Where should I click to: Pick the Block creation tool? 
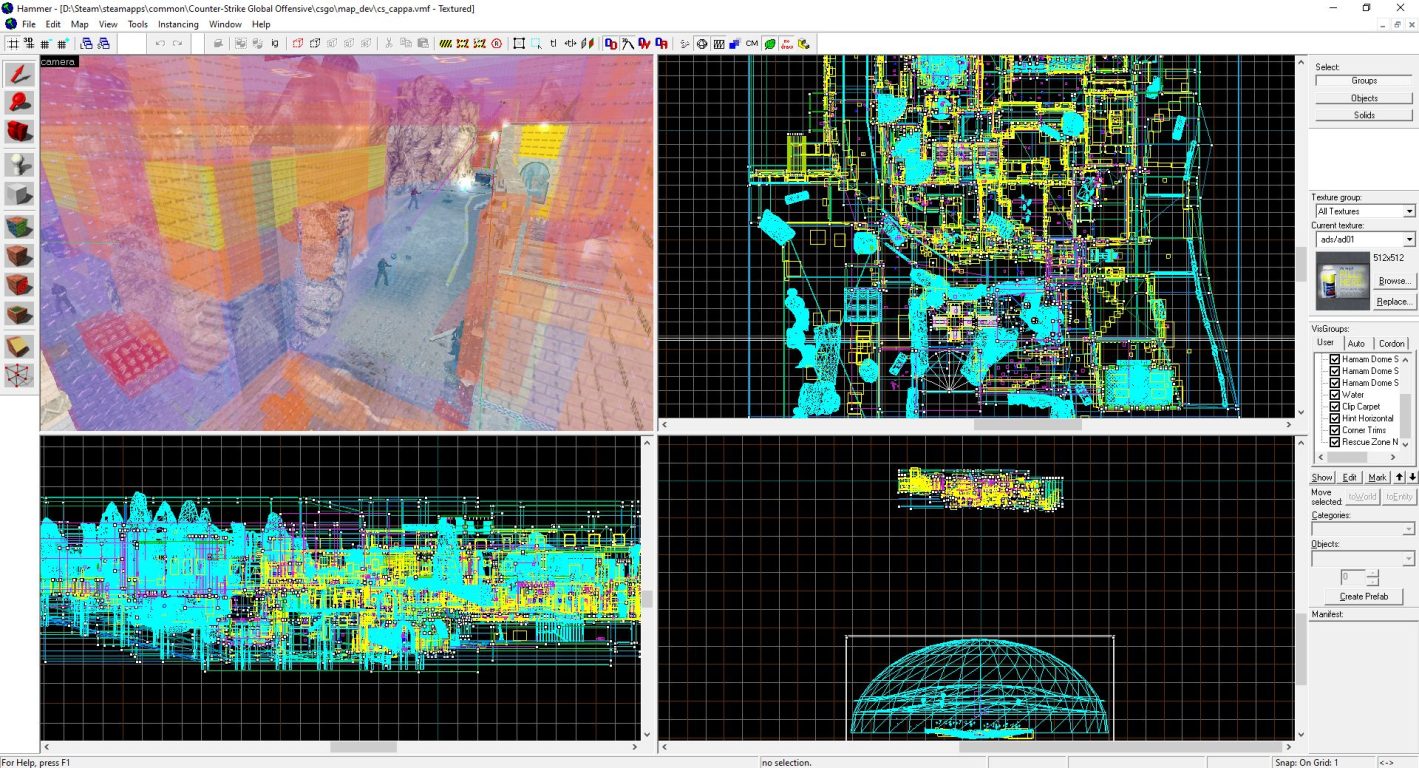tap(19, 194)
